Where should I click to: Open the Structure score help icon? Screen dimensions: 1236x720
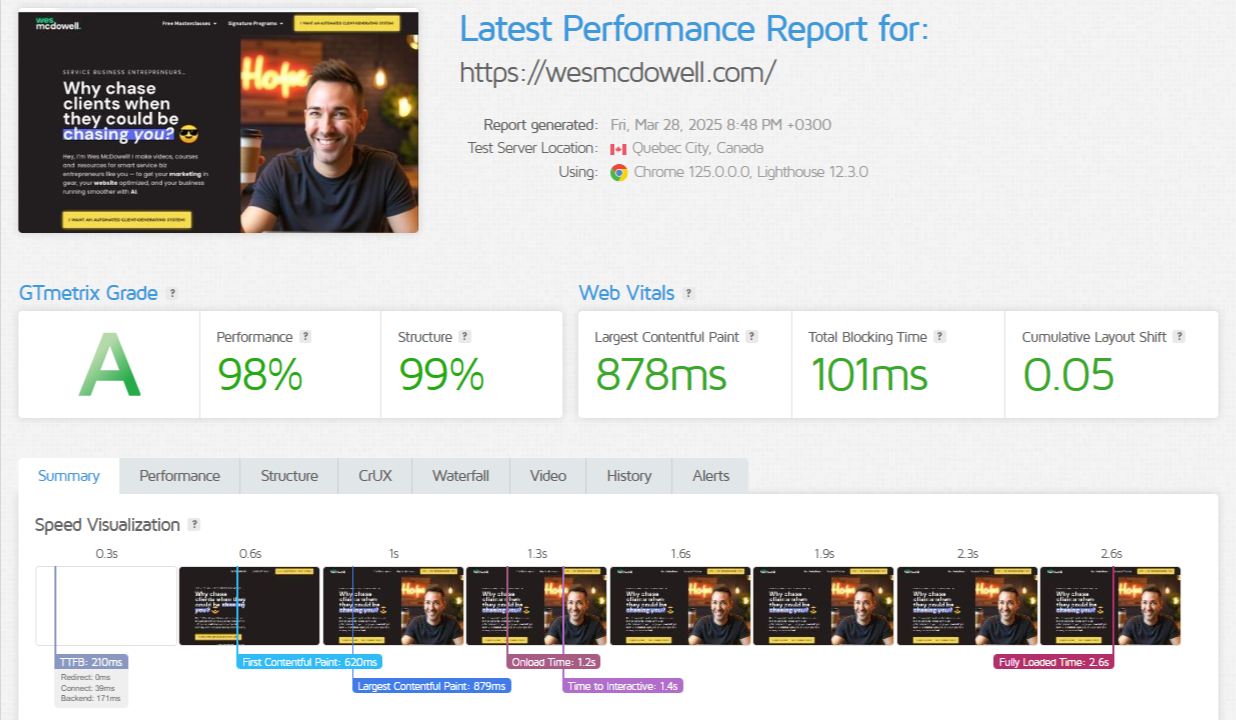[464, 337]
